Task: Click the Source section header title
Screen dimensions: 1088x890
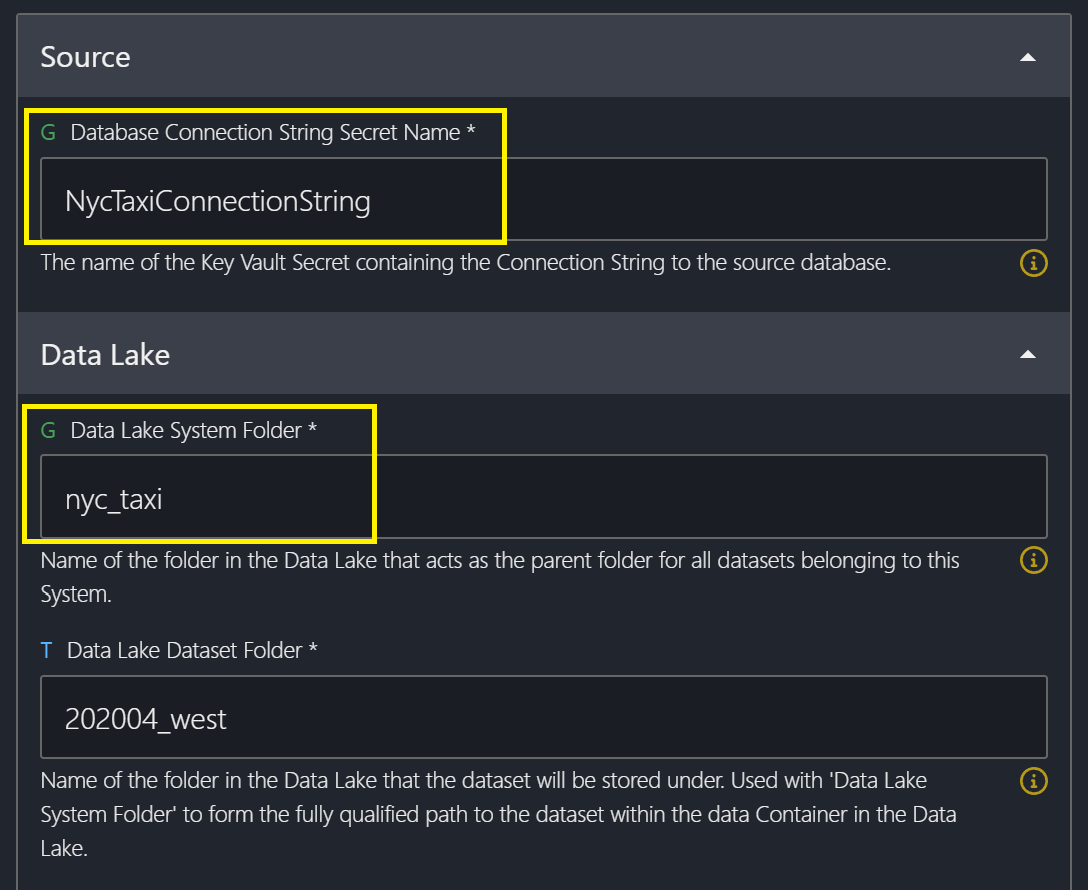Action: pyautogui.click(x=85, y=57)
